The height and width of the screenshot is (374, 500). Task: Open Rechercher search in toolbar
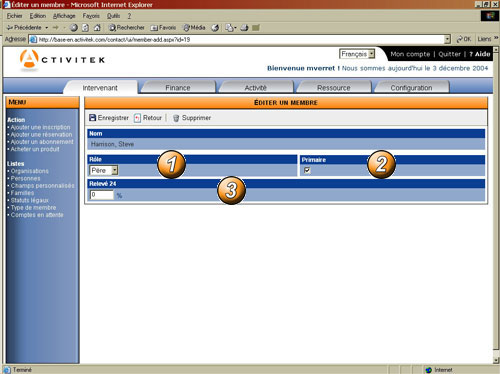[x=127, y=28]
